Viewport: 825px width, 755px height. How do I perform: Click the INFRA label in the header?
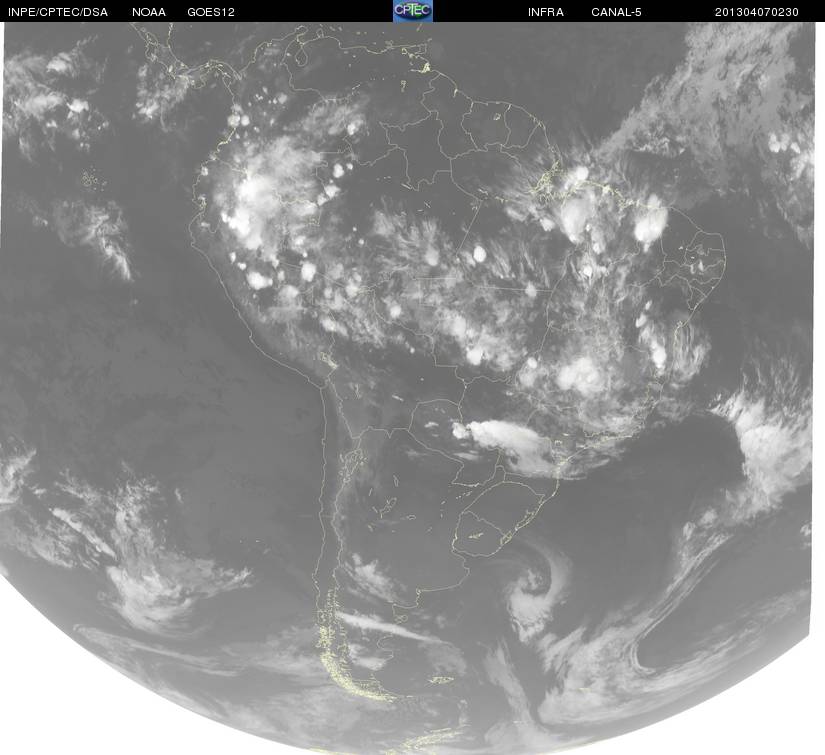(546, 12)
